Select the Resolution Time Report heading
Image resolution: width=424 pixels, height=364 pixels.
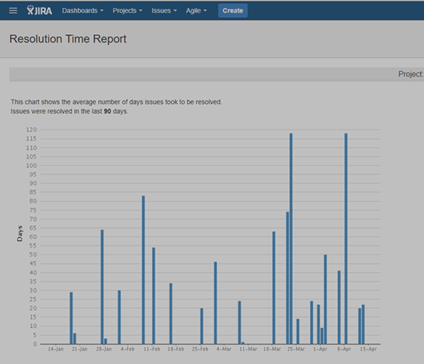pos(68,39)
